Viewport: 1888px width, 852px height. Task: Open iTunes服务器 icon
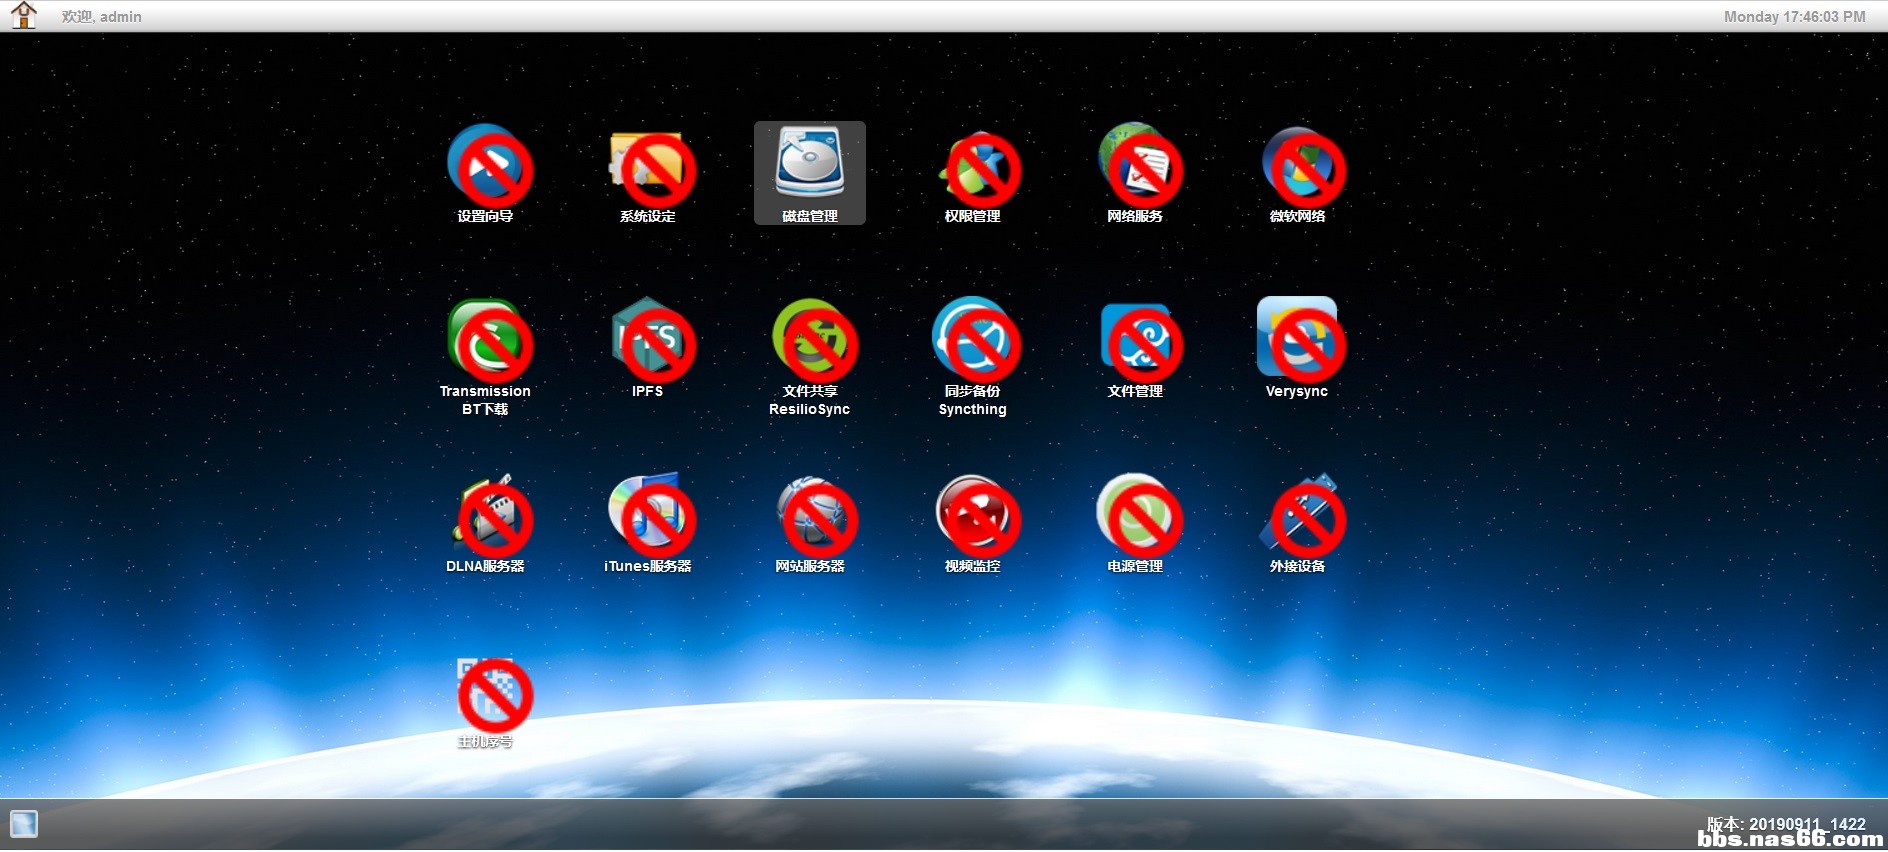648,516
